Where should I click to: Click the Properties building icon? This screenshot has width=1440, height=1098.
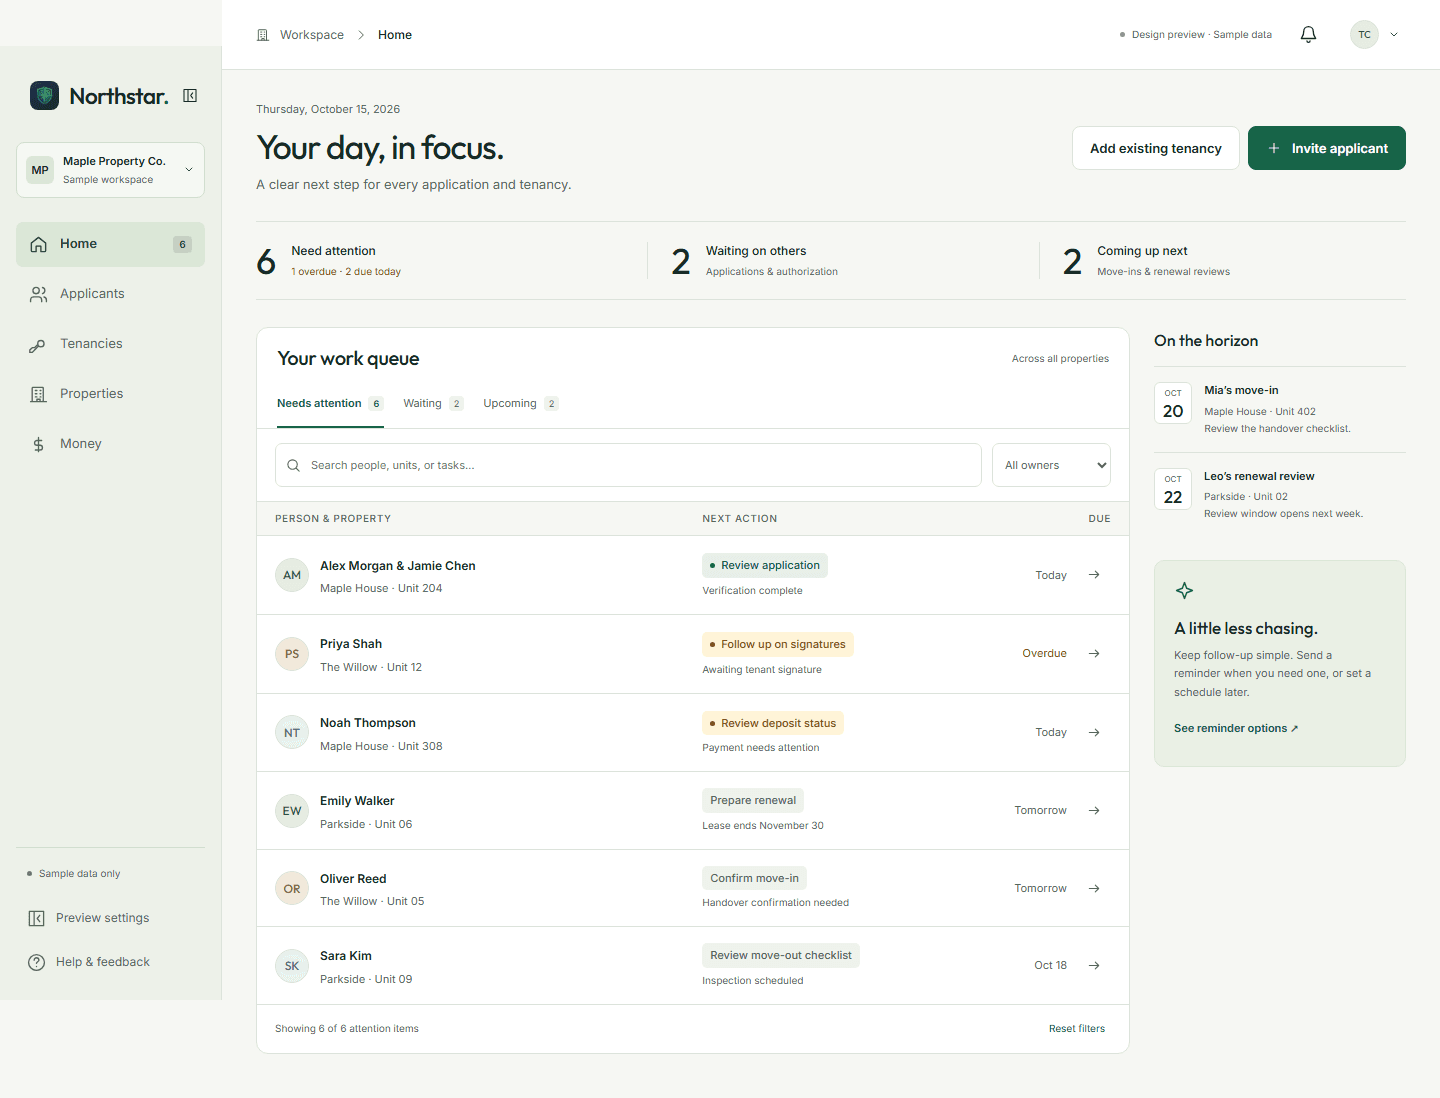pos(38,394)
